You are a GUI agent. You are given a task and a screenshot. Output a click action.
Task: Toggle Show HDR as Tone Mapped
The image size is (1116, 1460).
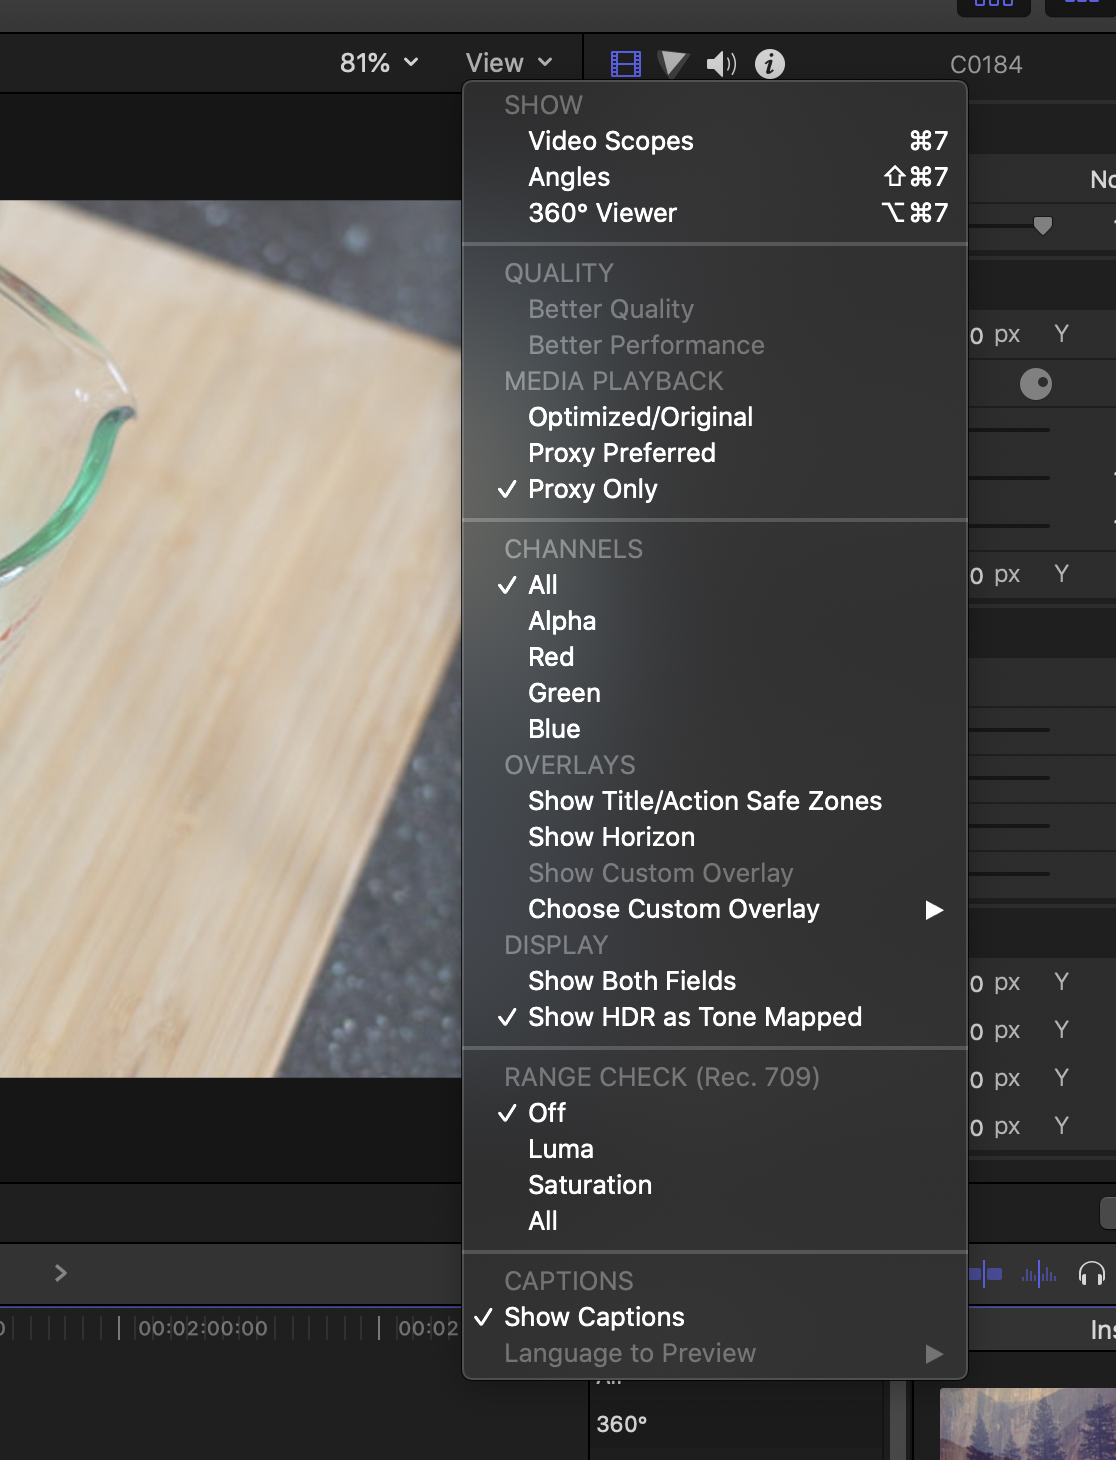(x=715, y=1017)
